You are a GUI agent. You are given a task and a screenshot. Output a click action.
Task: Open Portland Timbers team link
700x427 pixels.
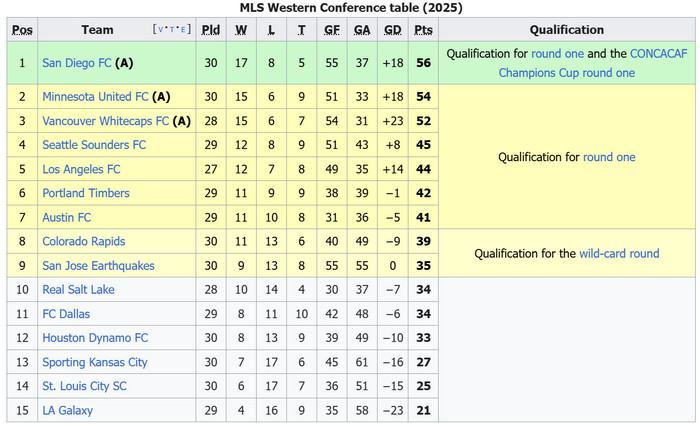point(85,193)
